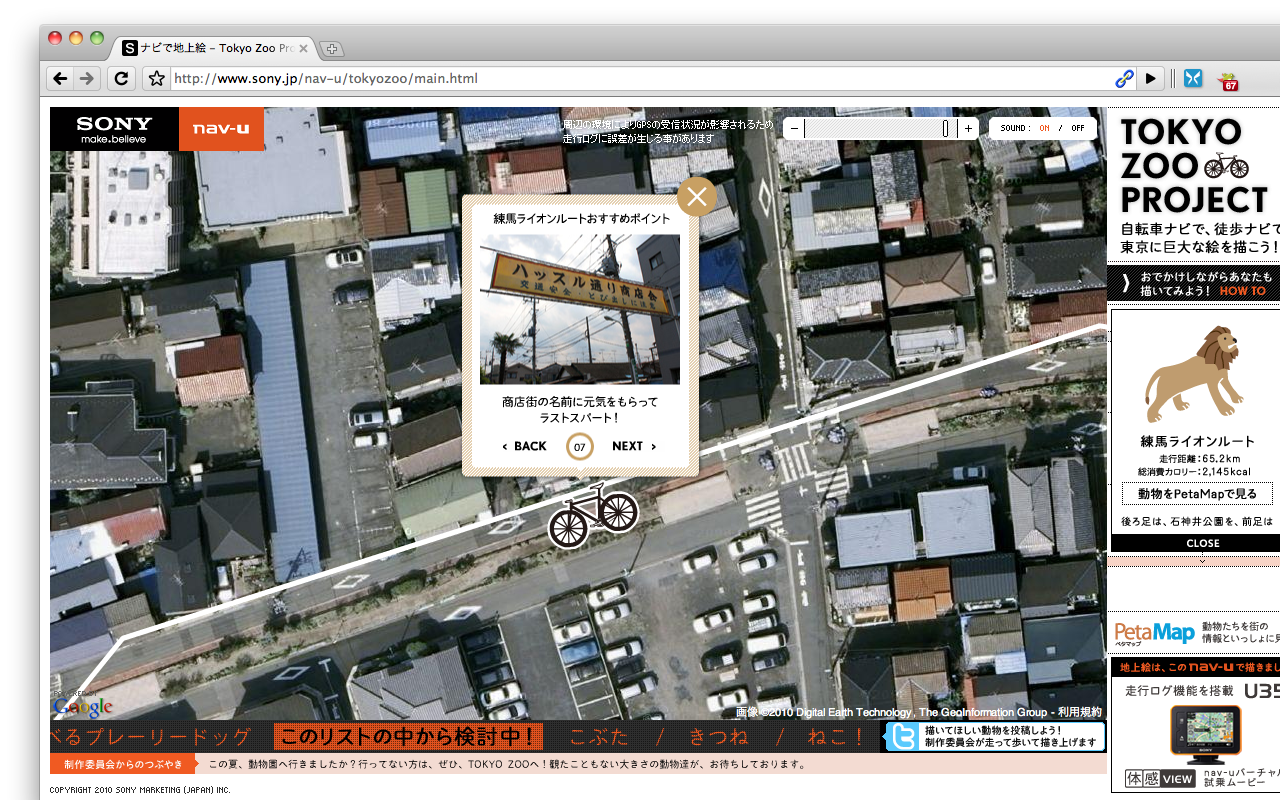Click the Google logo on the map
The width and height of the screenshot is (1280, 800).
(x=82, y=707)
